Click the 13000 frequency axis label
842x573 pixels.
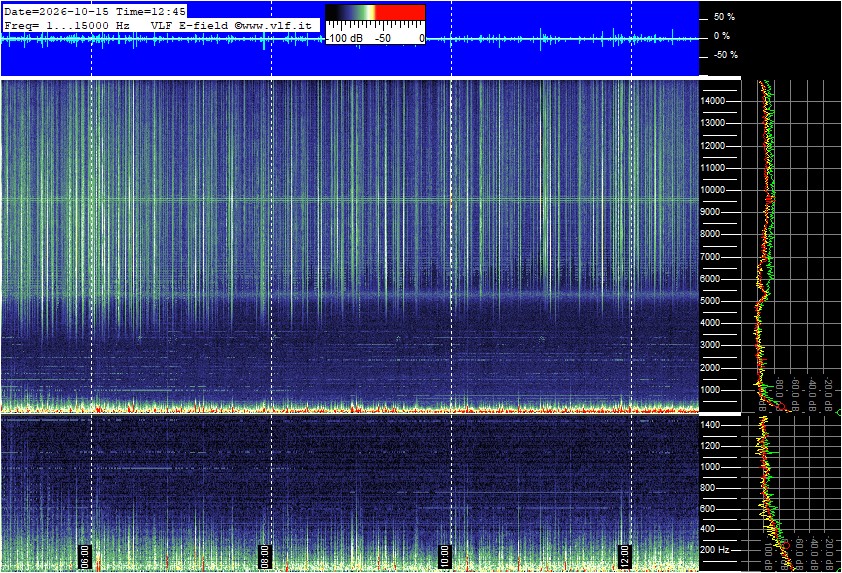click(712, 123)
